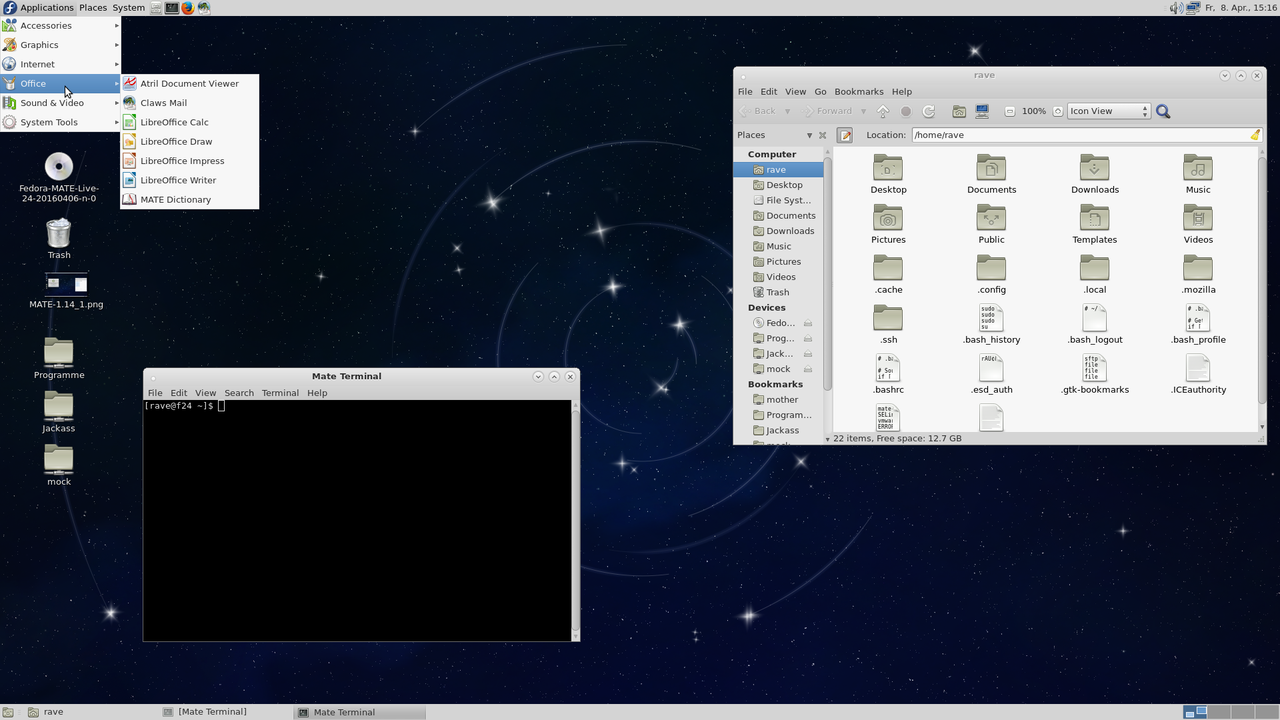The width and height of the screenshot is (1280, 720).
Task: Open Bookmarks menu in file manager
Action: click(858, 92)
